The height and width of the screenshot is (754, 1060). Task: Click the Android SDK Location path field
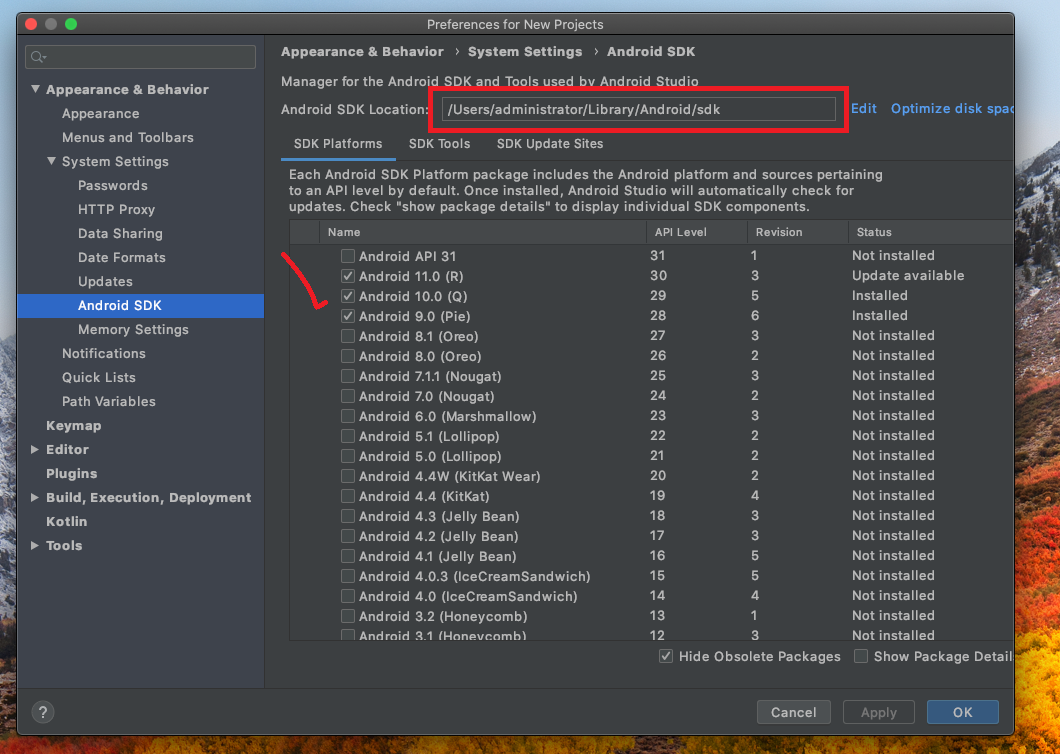click(x=639, y=109)
